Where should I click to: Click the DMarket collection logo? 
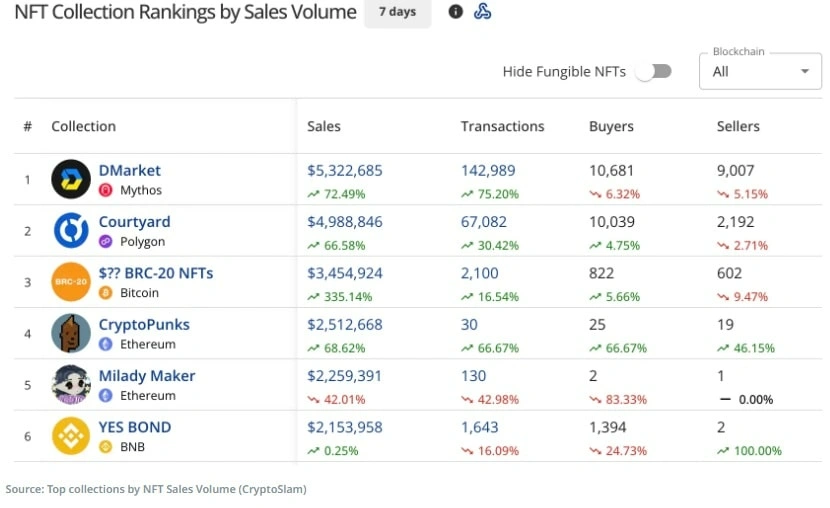point(71,179)
